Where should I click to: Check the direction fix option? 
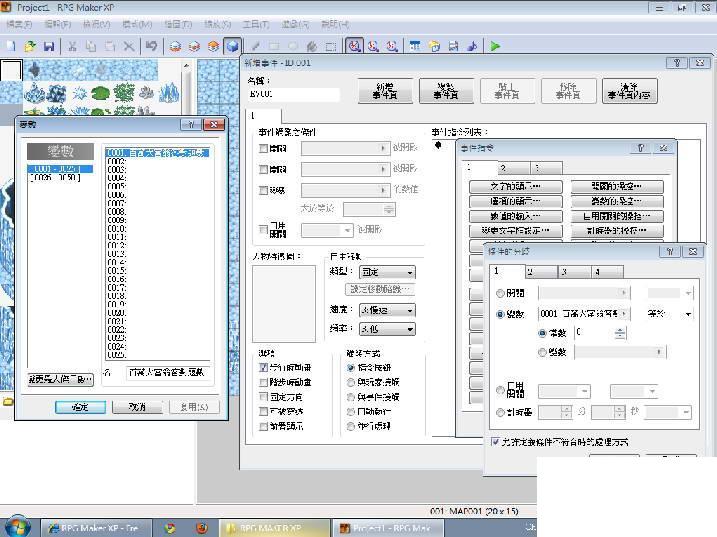(263, 397)
